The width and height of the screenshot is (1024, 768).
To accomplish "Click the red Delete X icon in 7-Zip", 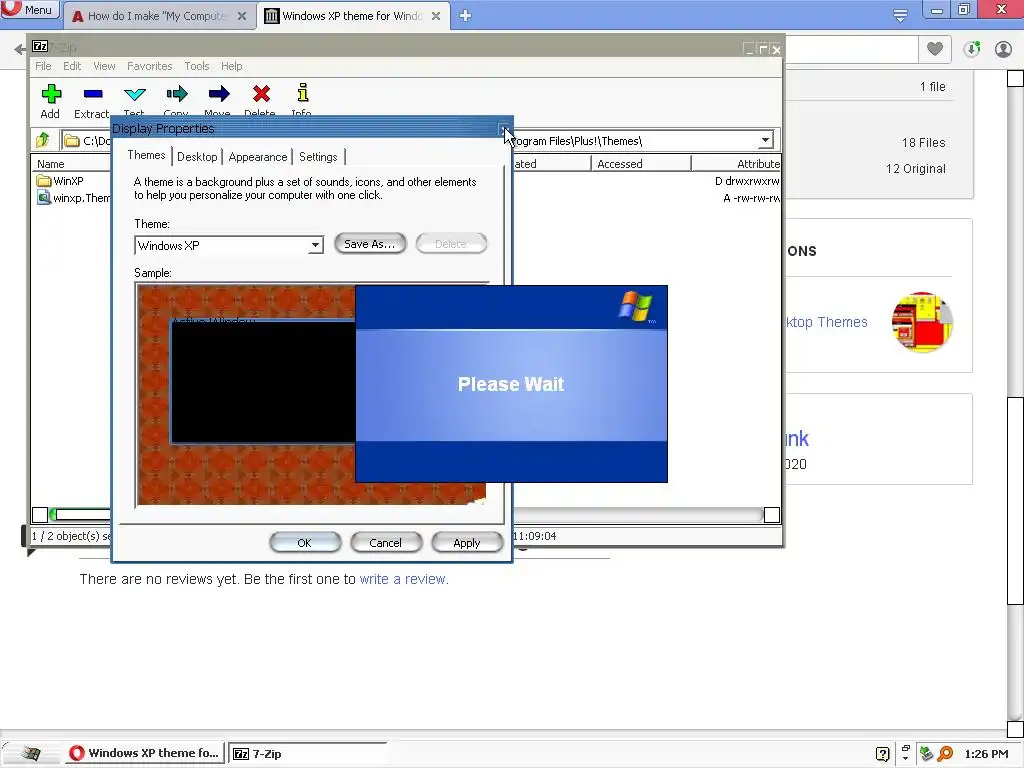I will [x=261, y=94].
